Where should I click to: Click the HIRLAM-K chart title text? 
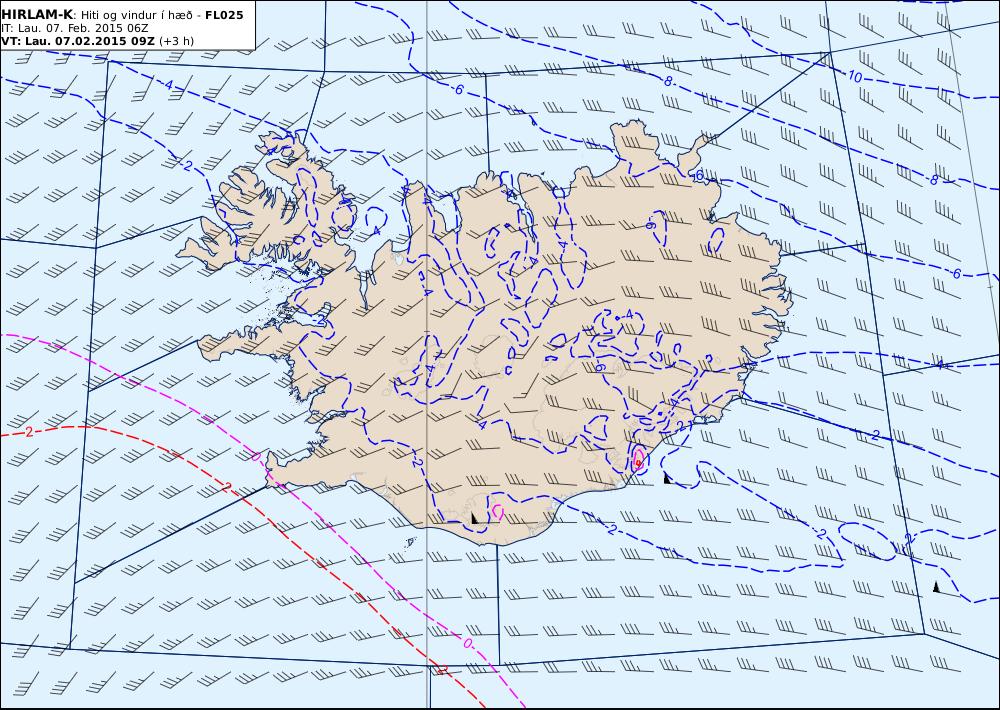[38, 15]
